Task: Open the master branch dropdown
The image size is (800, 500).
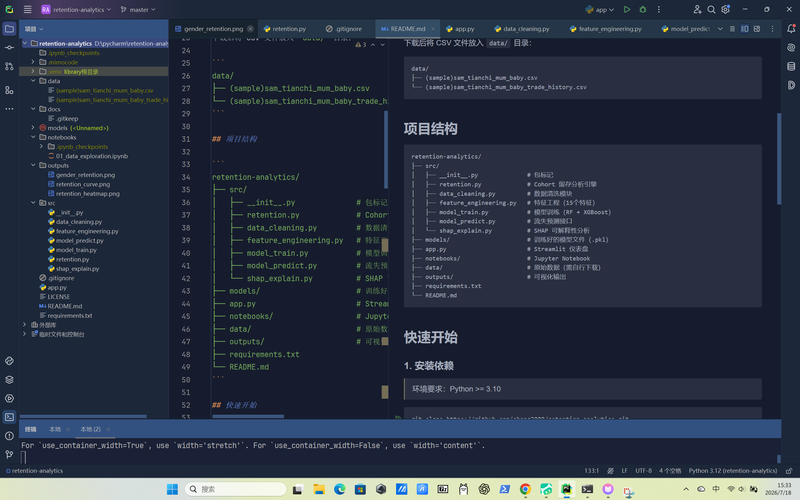Action: tap(138, 9)
